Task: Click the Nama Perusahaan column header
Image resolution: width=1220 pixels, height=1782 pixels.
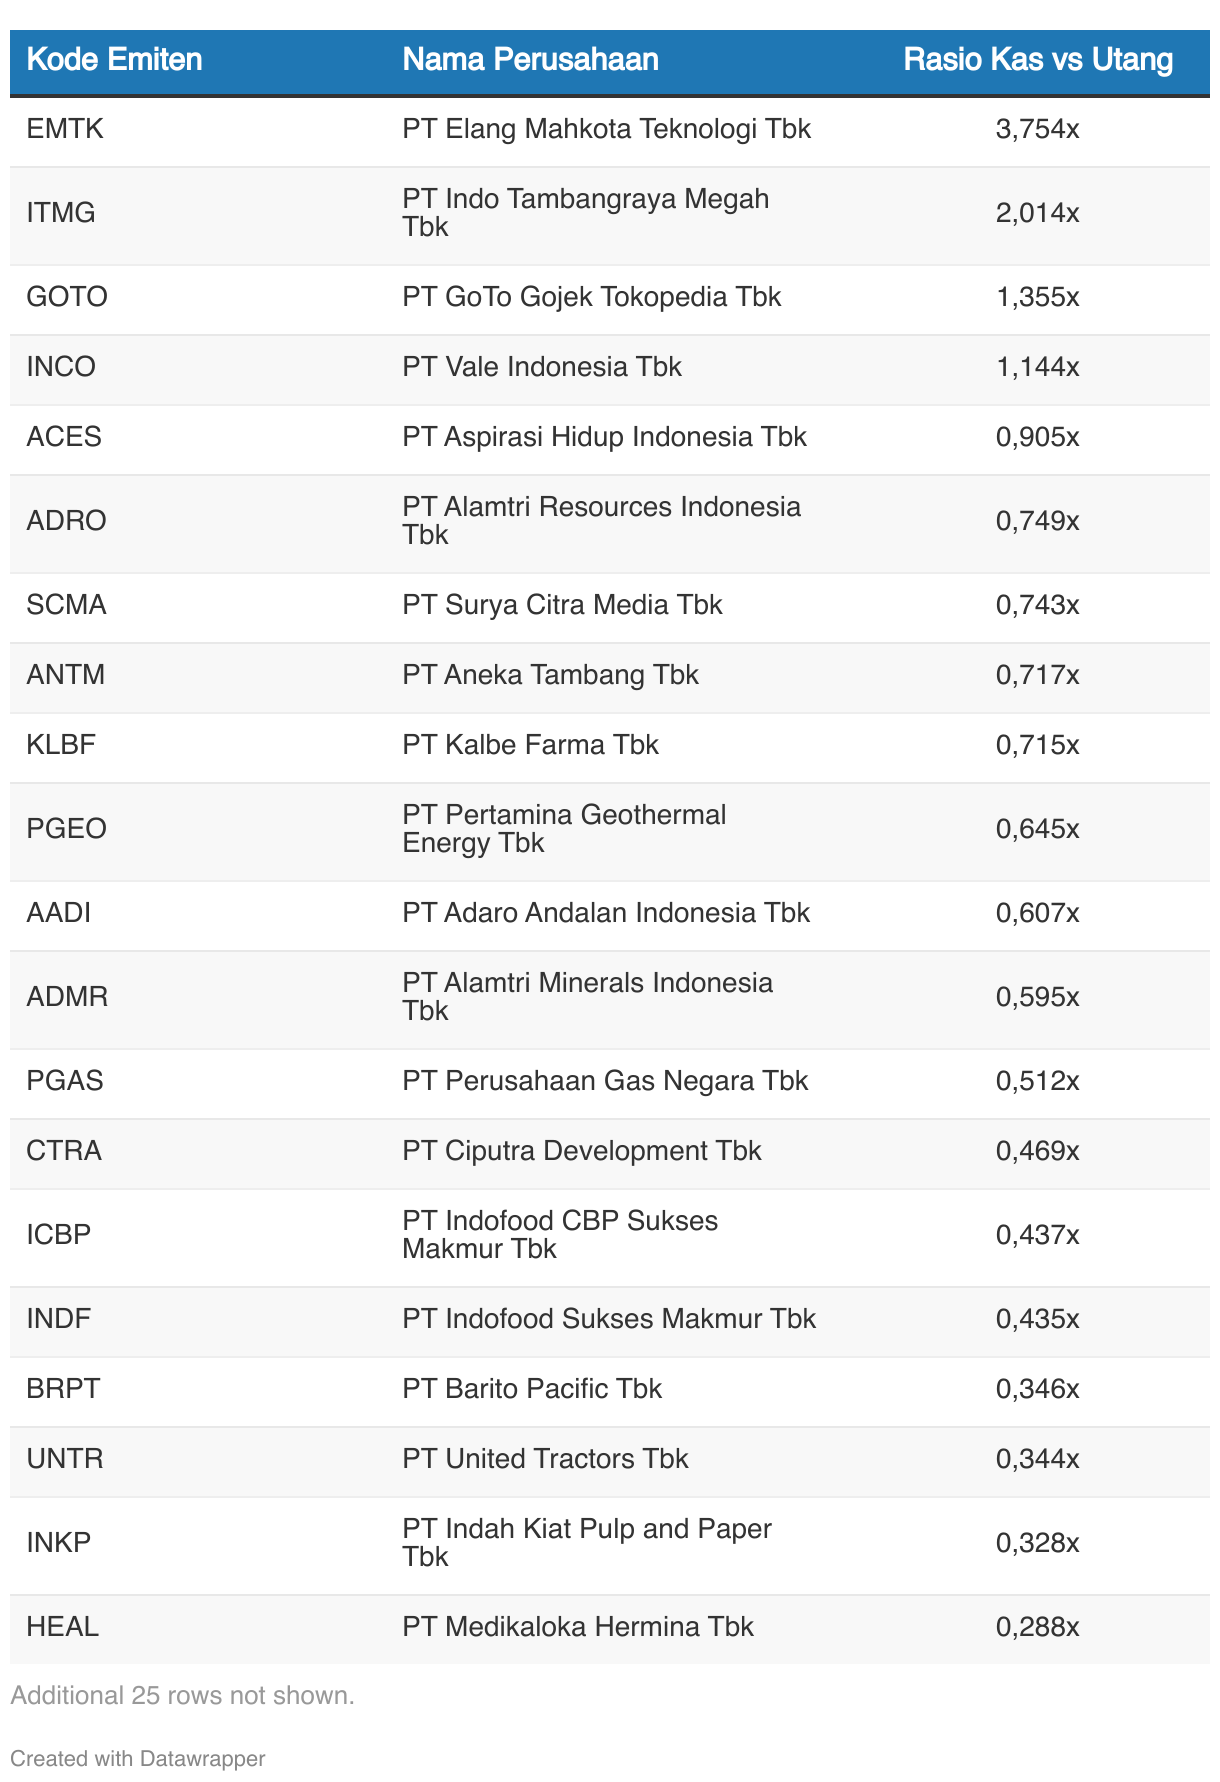Action: [x=530, y=60]
